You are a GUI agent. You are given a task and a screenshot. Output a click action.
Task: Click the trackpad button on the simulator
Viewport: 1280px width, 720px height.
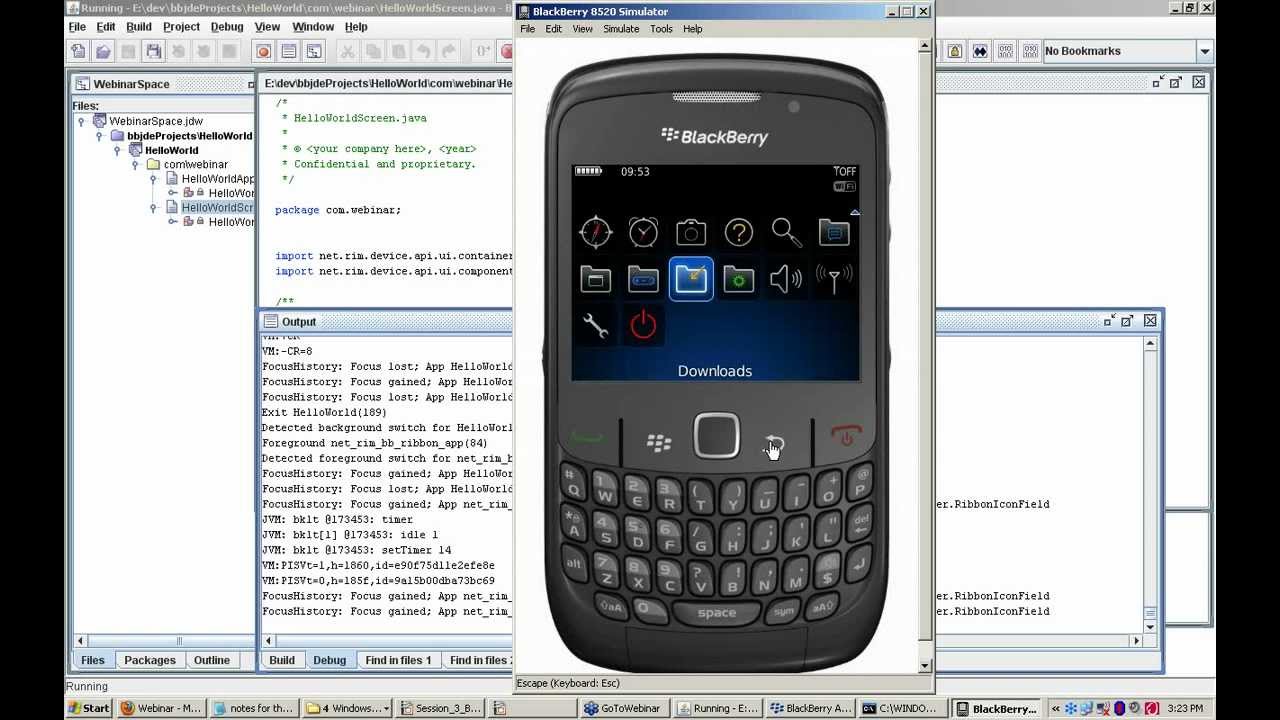(716, 437)
